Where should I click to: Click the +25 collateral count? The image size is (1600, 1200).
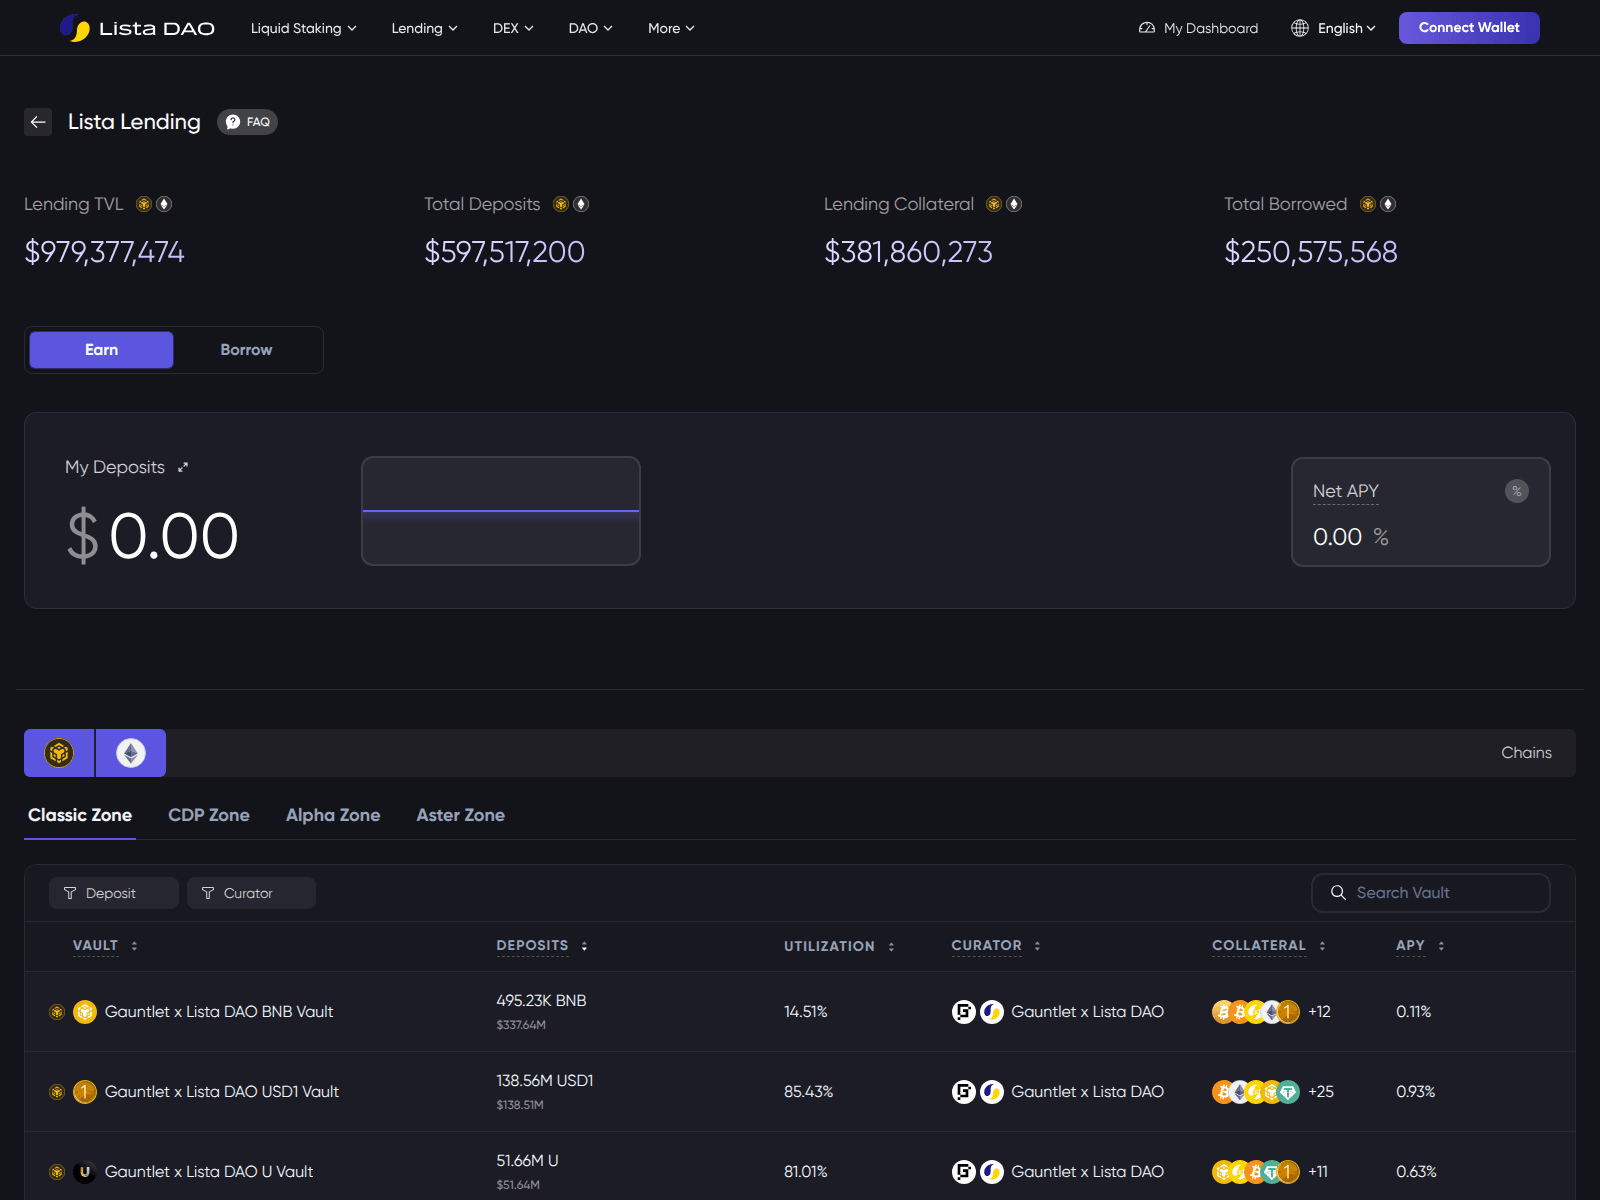coord(1321,1092)
